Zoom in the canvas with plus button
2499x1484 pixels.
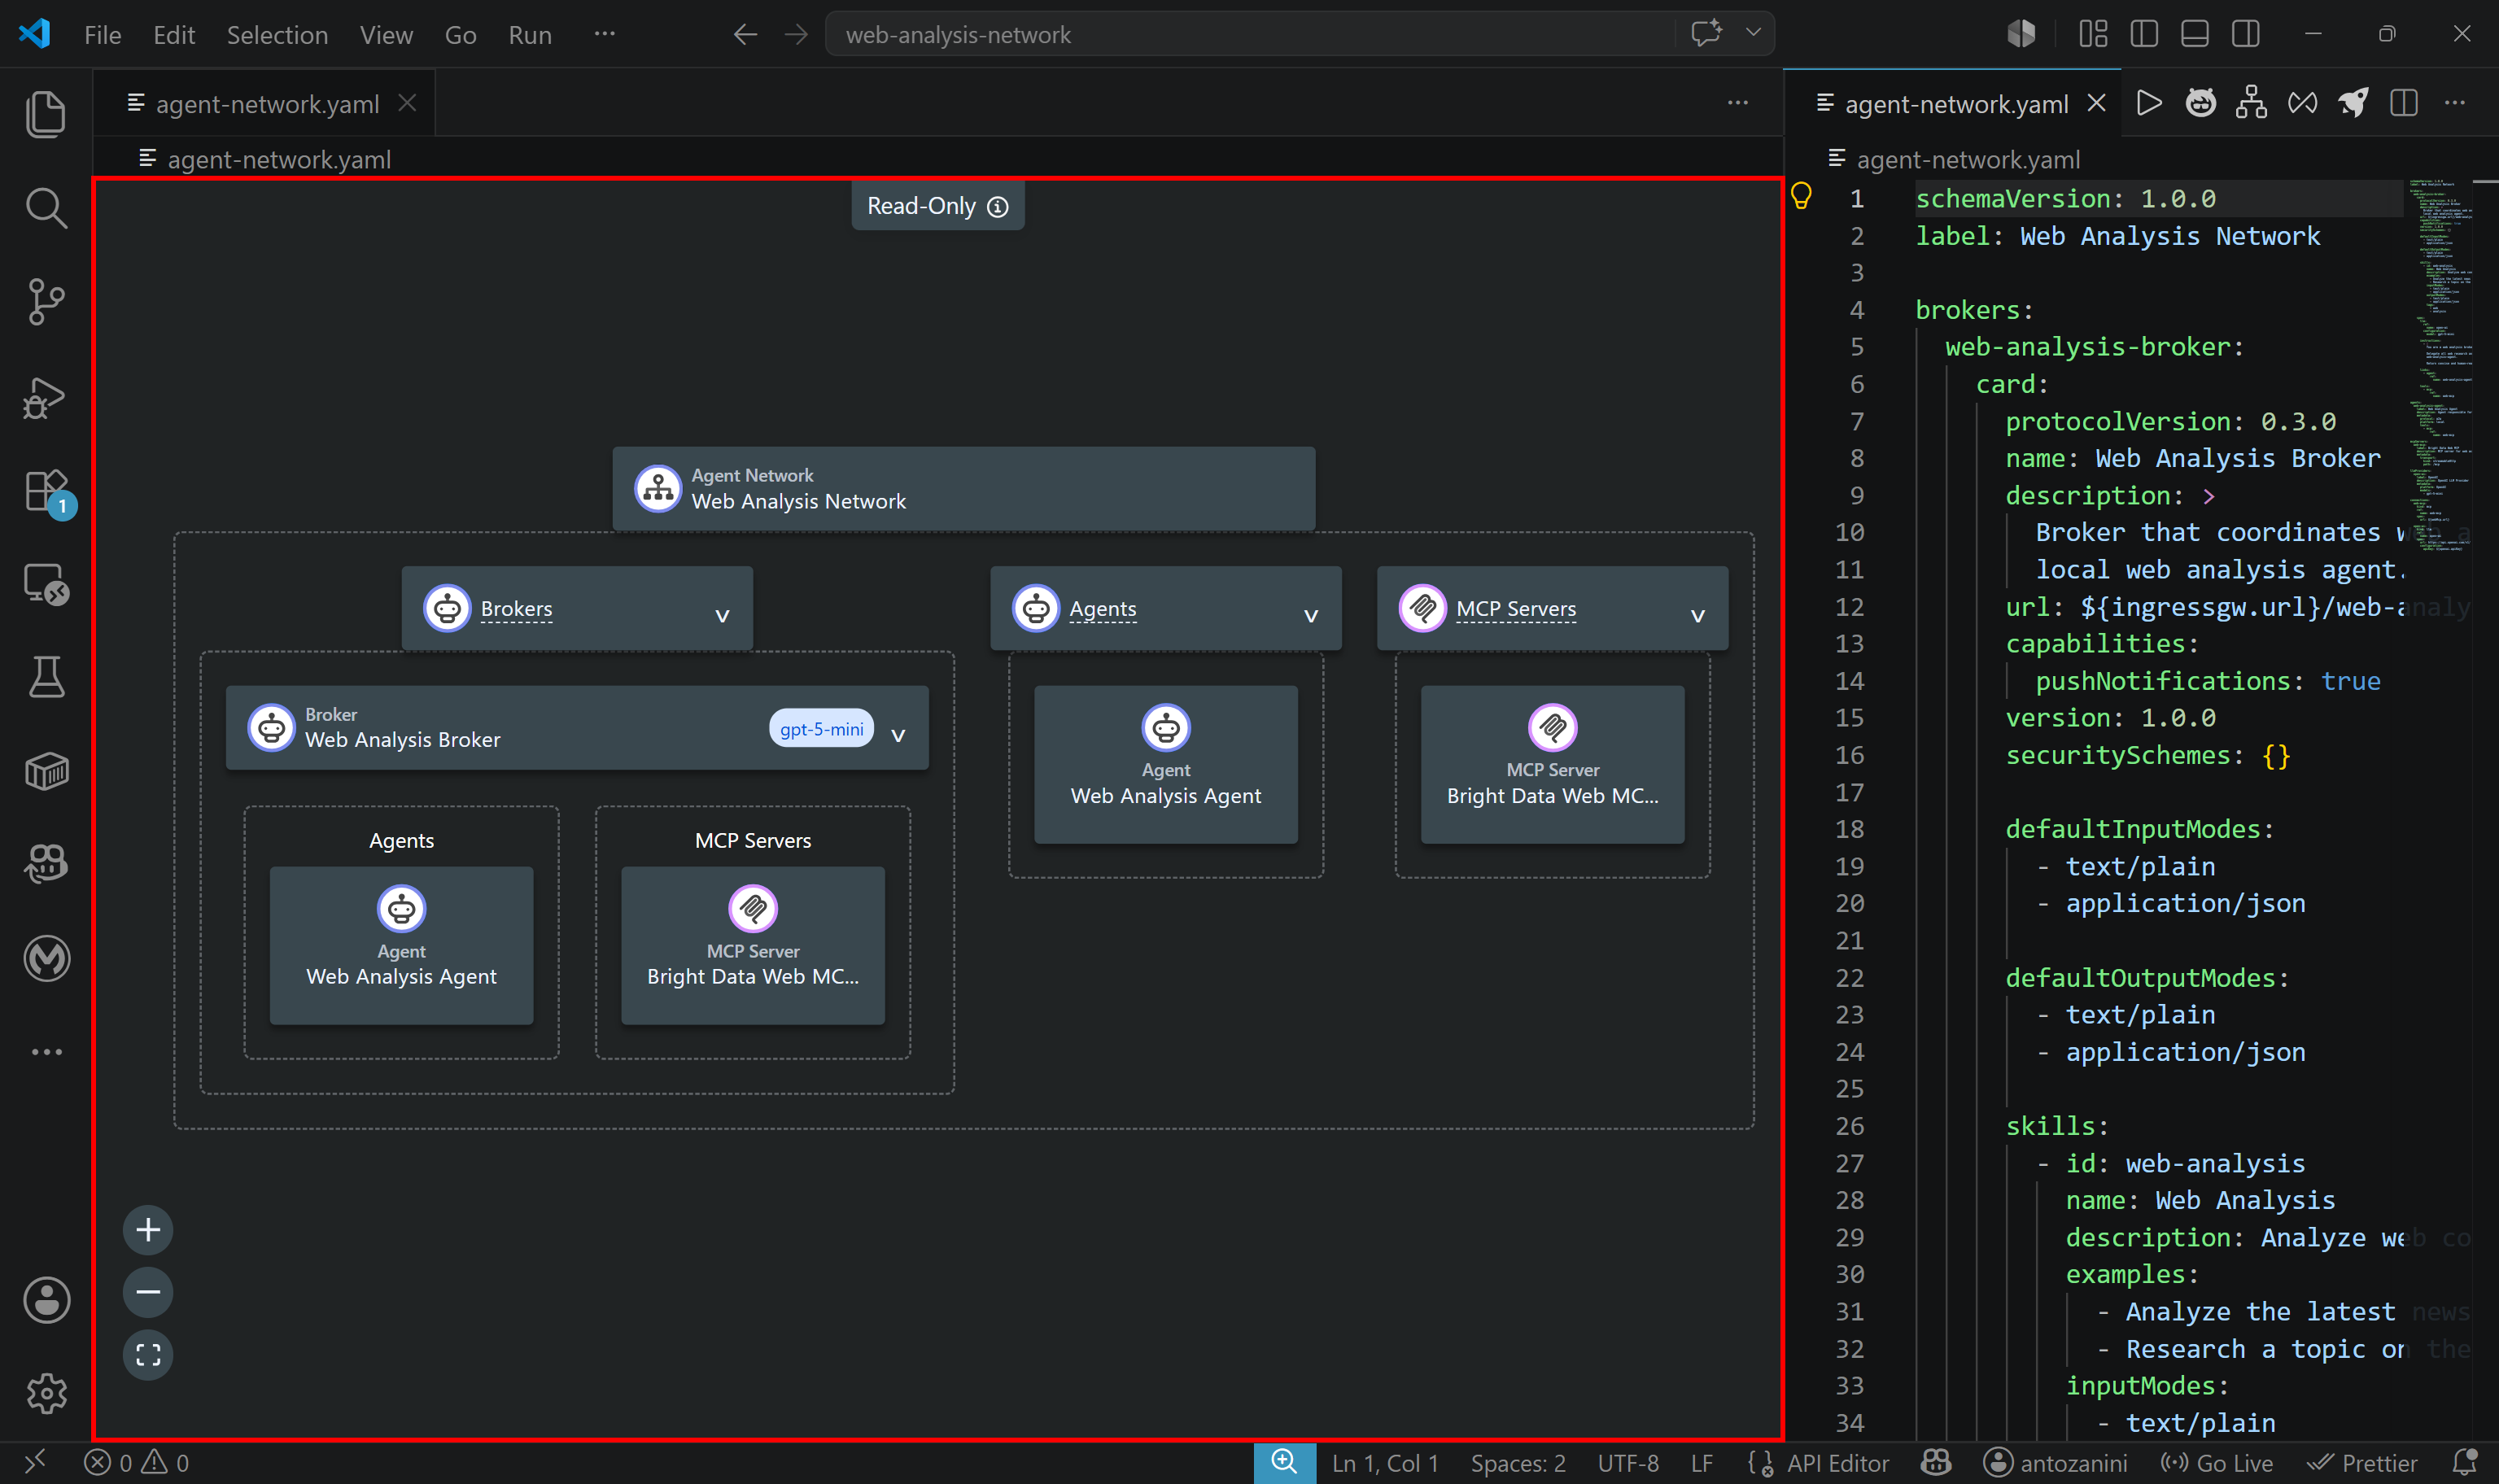(x=148, y=1229)
